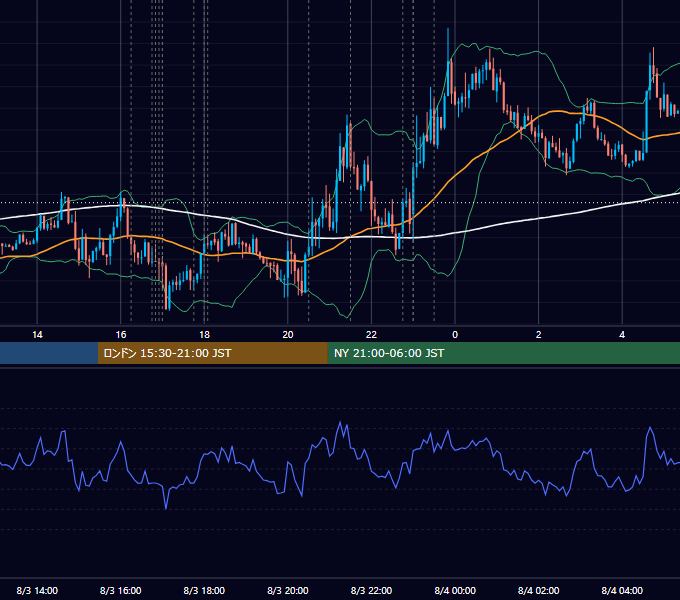Click the 8/4 02:00 date label
Image resolution: width=680 pixels, height=600 pixels.
click(x=539, y=590)
